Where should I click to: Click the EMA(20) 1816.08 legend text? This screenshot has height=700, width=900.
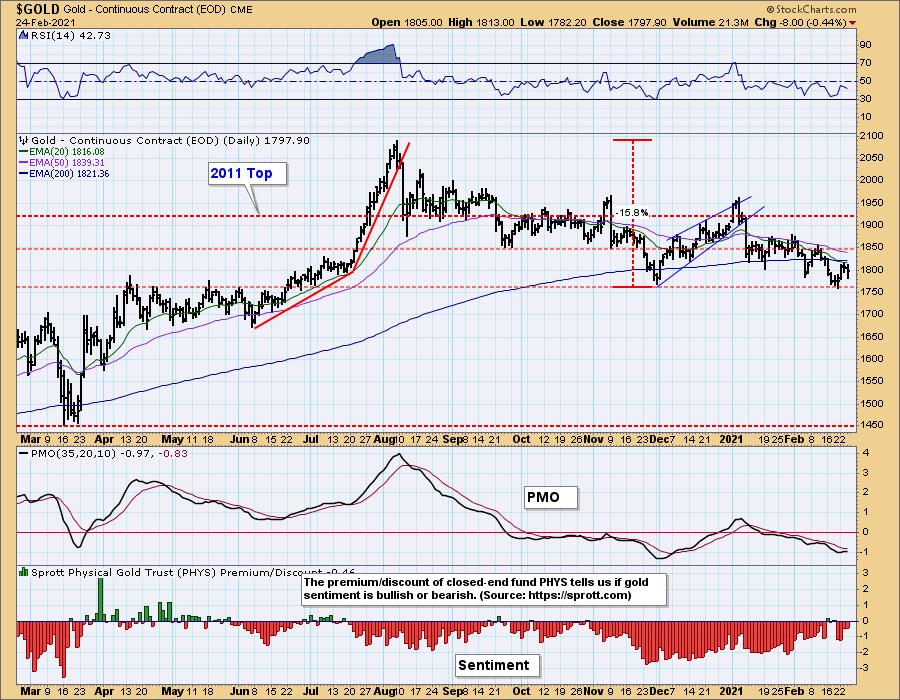[x=67, y=152]
